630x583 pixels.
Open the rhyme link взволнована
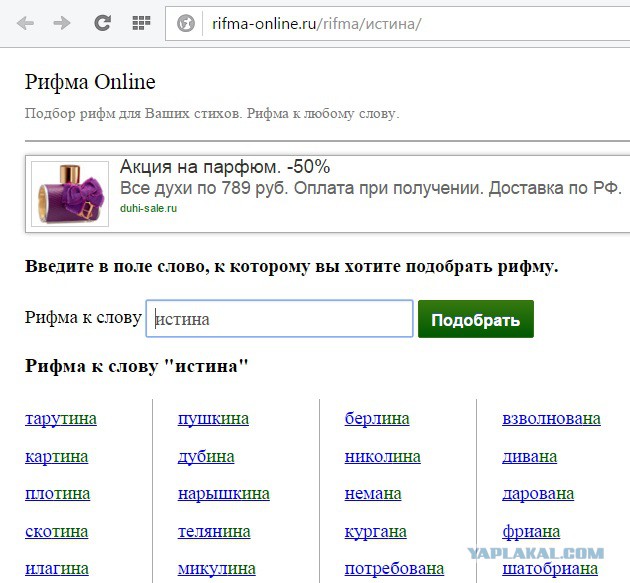(x=552, y=419)
